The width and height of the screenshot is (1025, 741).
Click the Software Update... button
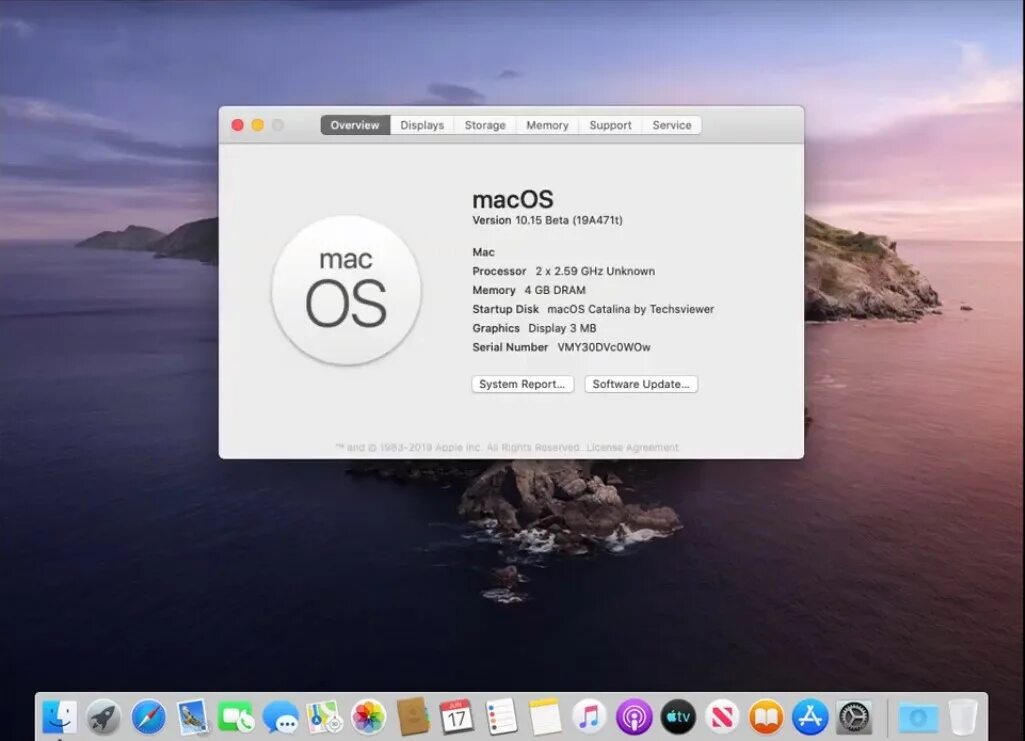point(641,384)
